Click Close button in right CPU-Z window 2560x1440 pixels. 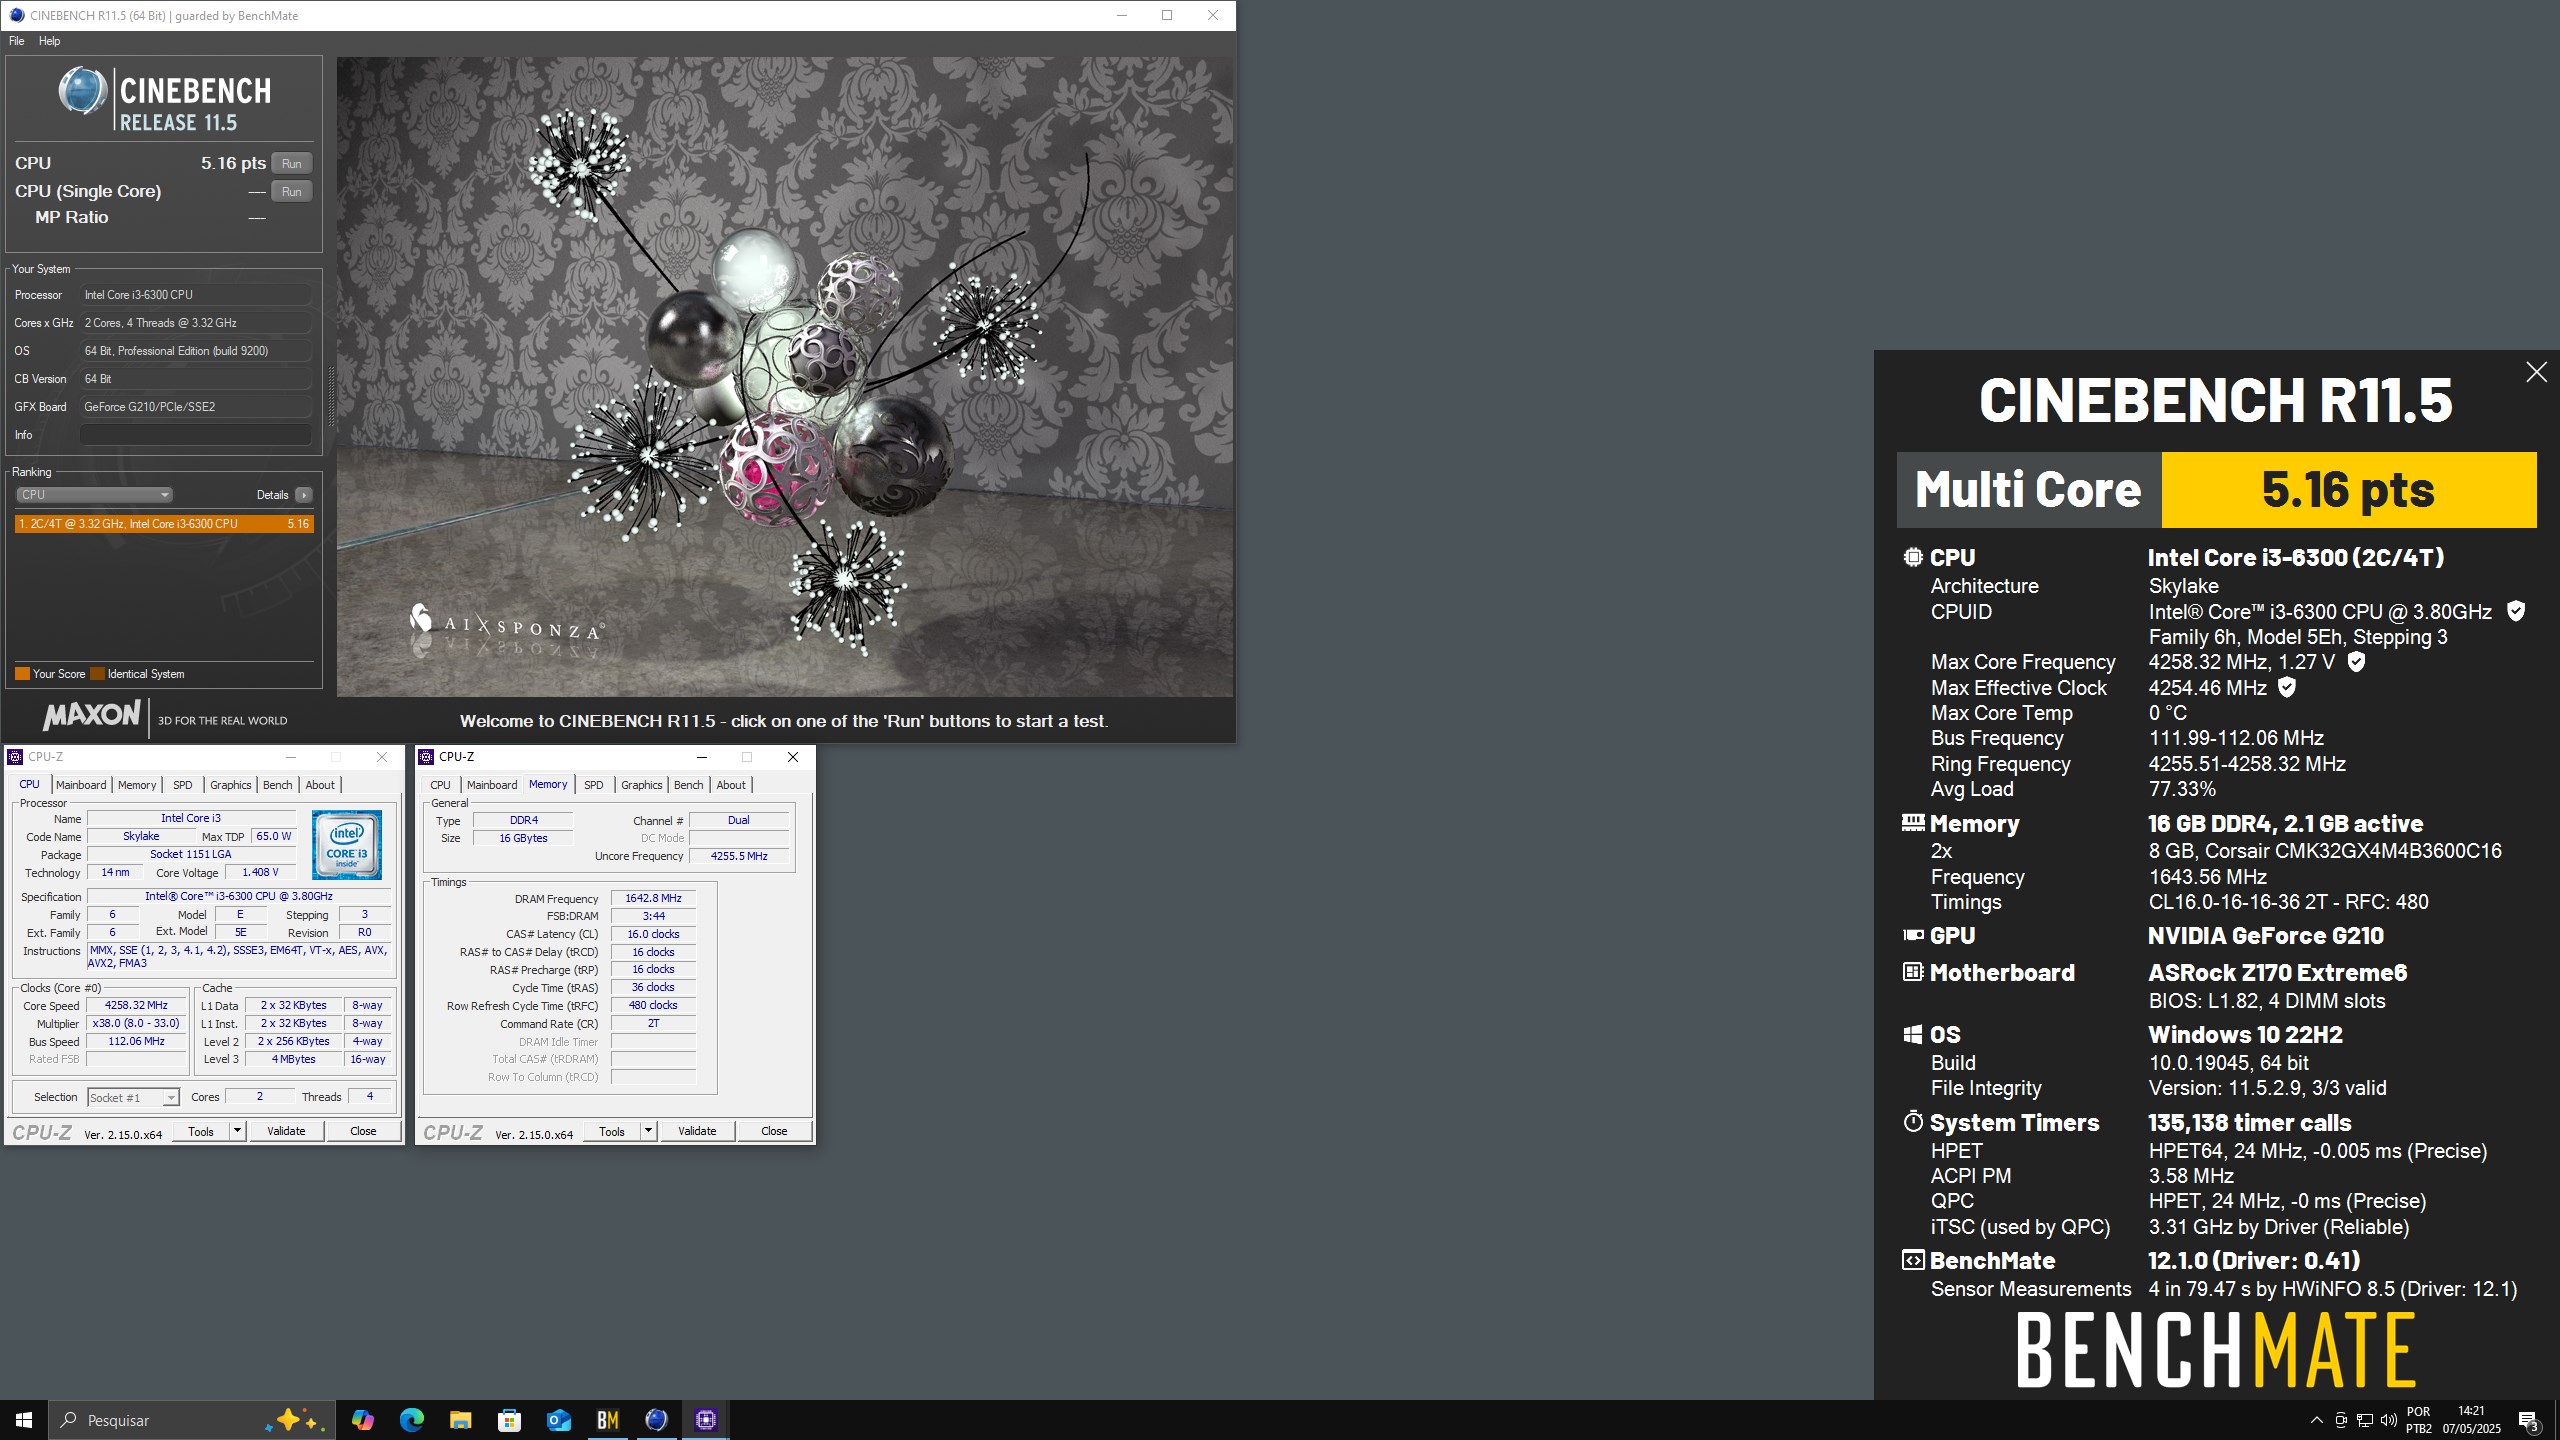[774, 1131]
